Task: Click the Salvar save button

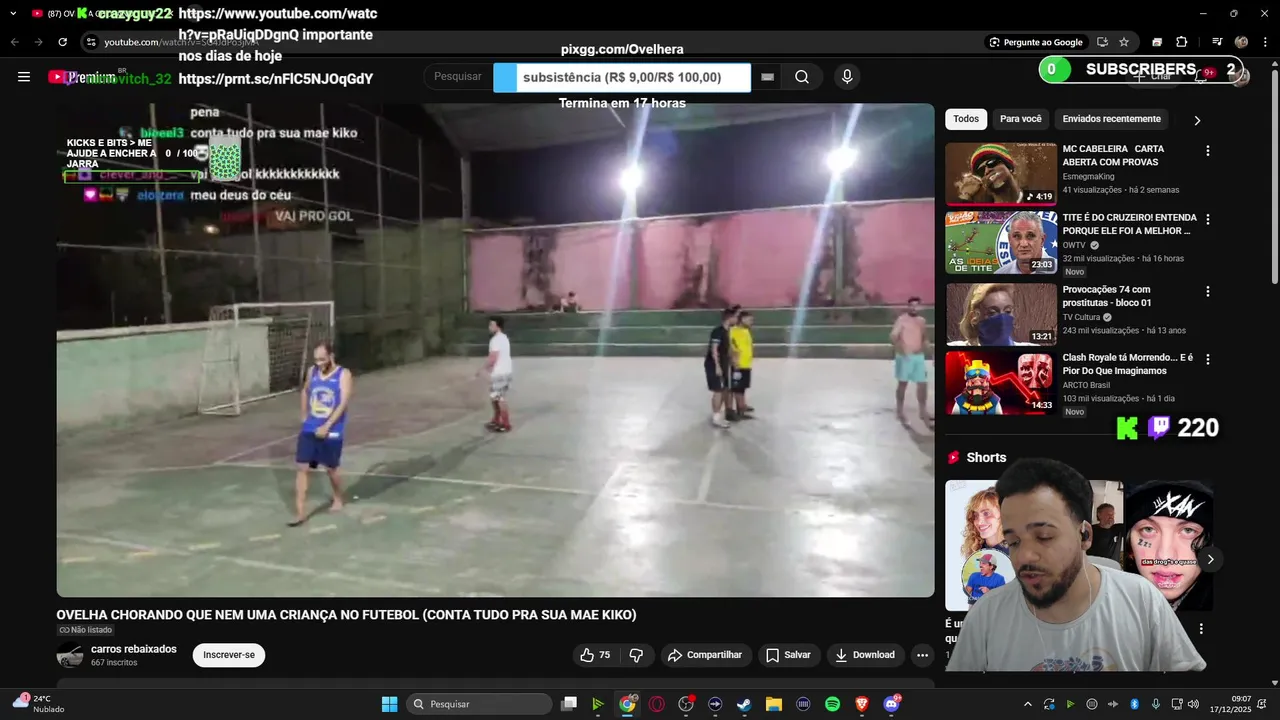Action: point(788,655)
